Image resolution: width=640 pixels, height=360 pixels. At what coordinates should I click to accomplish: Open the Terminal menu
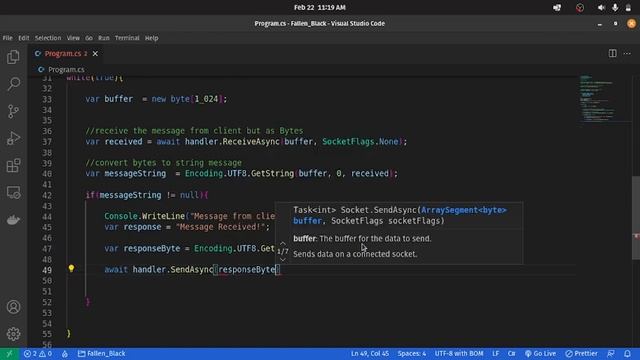(x=127, y=38)
